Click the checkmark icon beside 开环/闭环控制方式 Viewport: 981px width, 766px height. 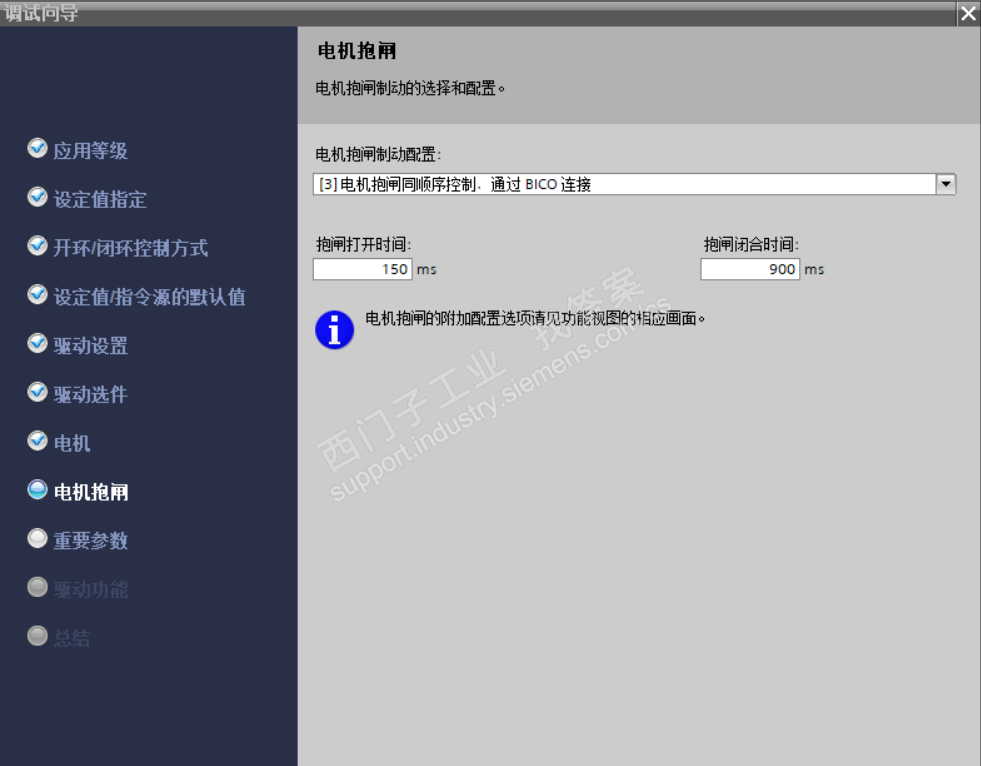pos(38,246)
